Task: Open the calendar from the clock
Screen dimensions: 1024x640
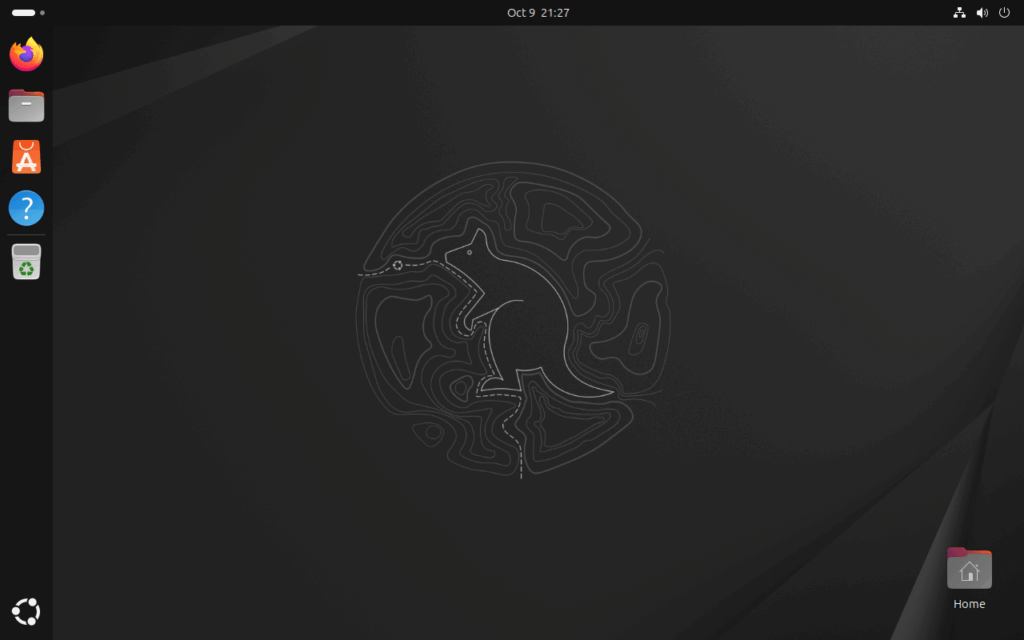Action: [538, 13]
